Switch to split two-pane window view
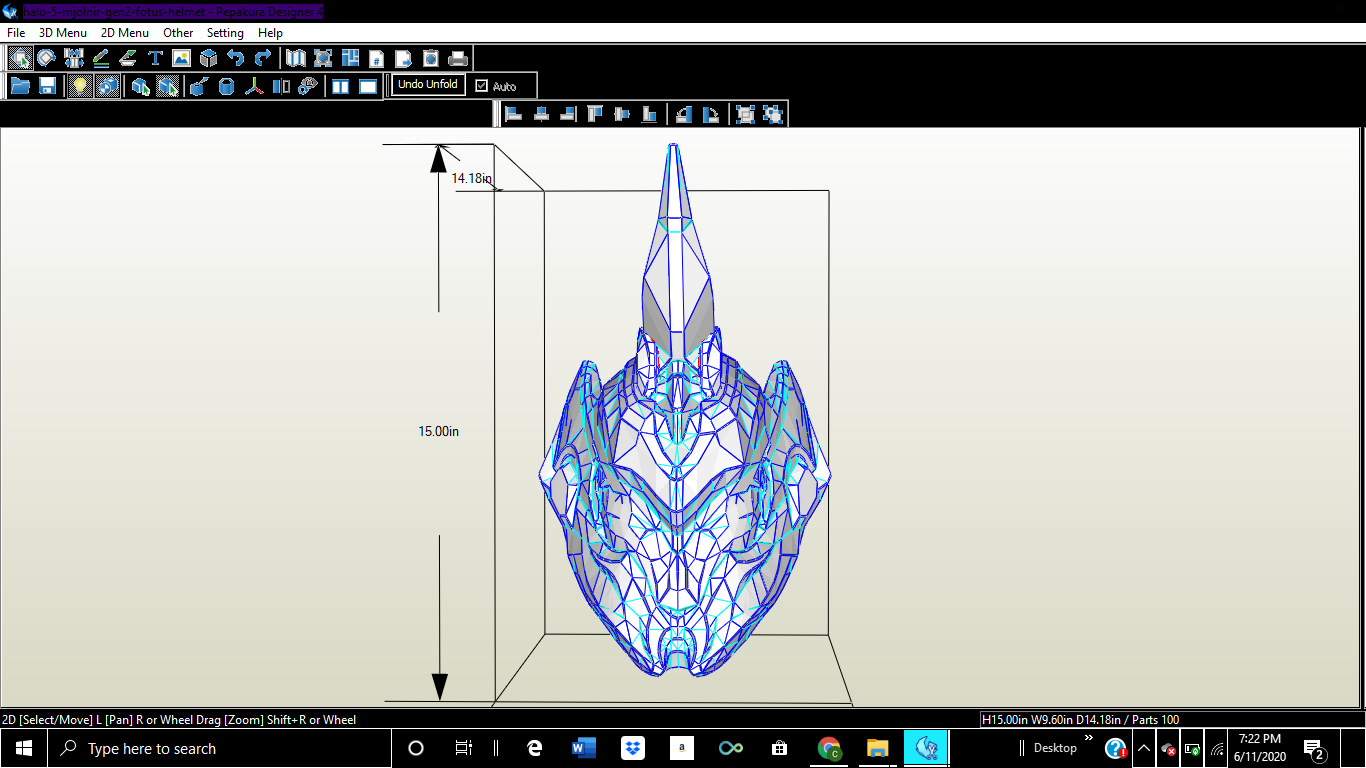Viewport: 1366px width, 768px height. (x=341, y=86)
